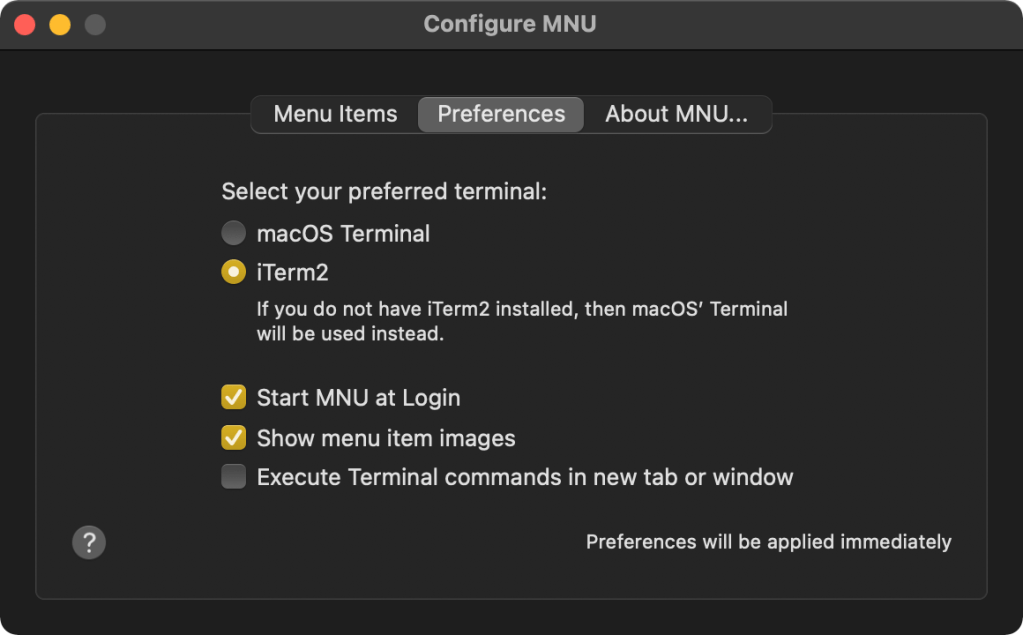The image size is (1023, 635).
Task: Click the iTerm2 text label
Action: [x=290, y=271]
